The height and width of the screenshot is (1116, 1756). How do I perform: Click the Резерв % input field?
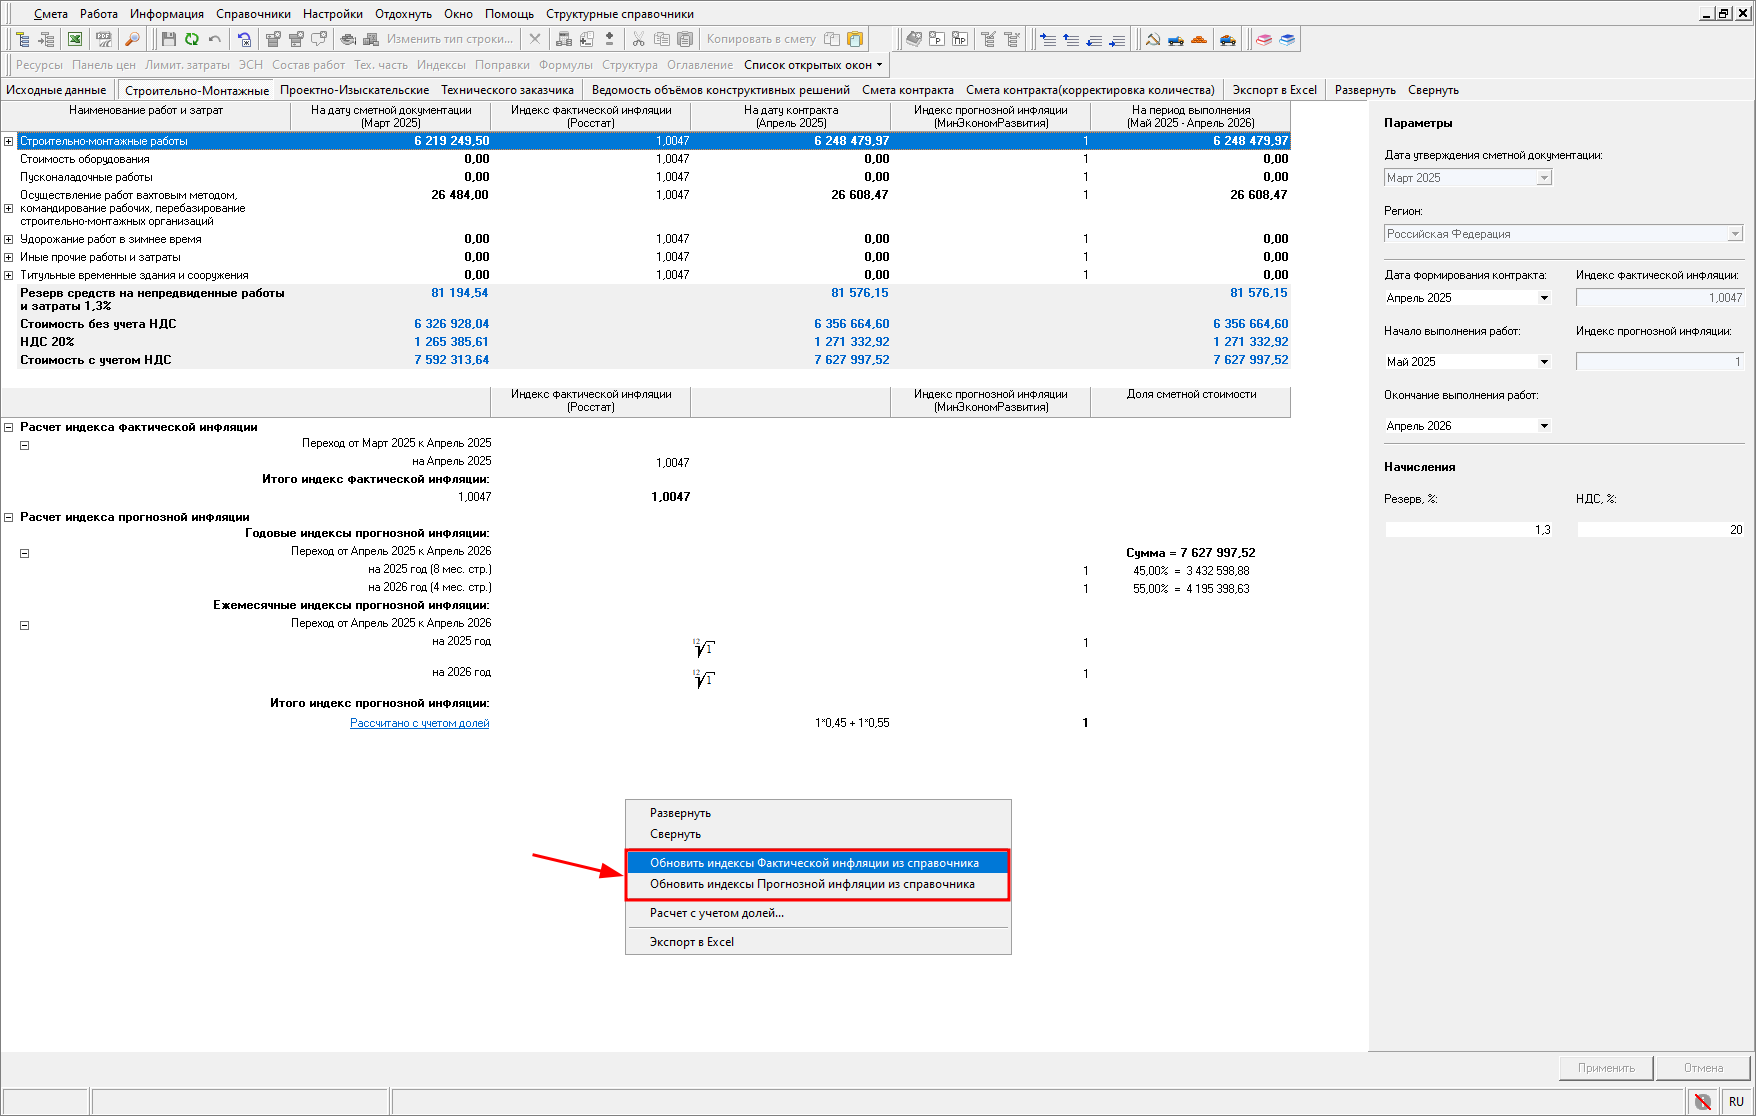coord(1468,530)
